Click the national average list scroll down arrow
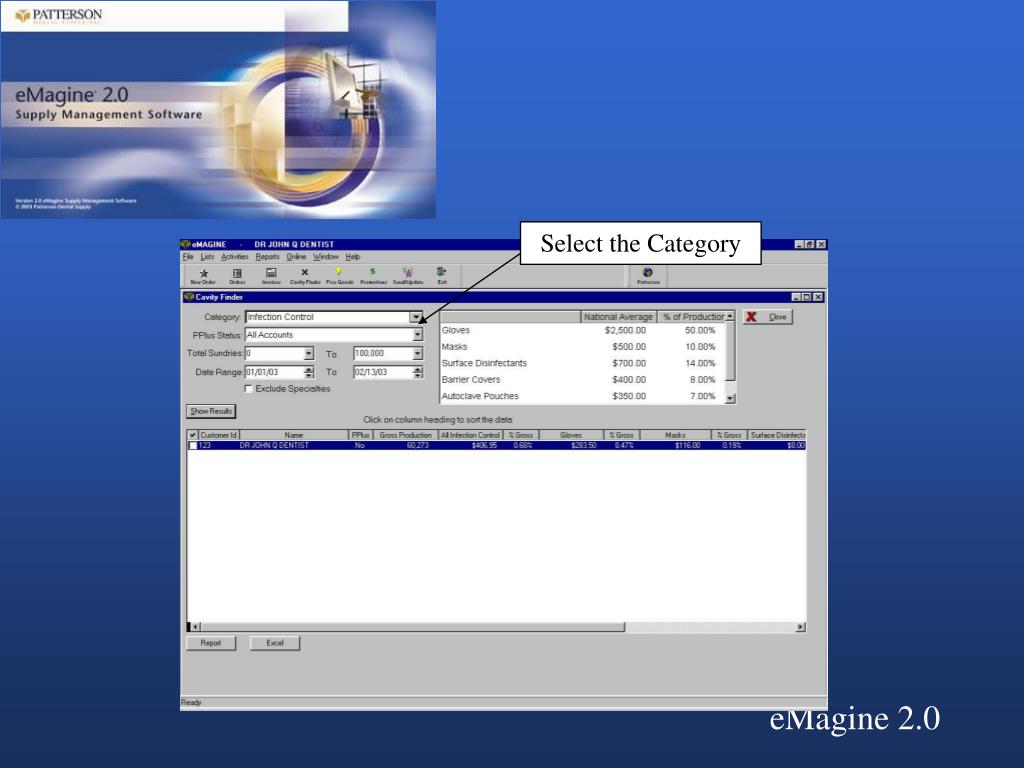 click(731, 398)
